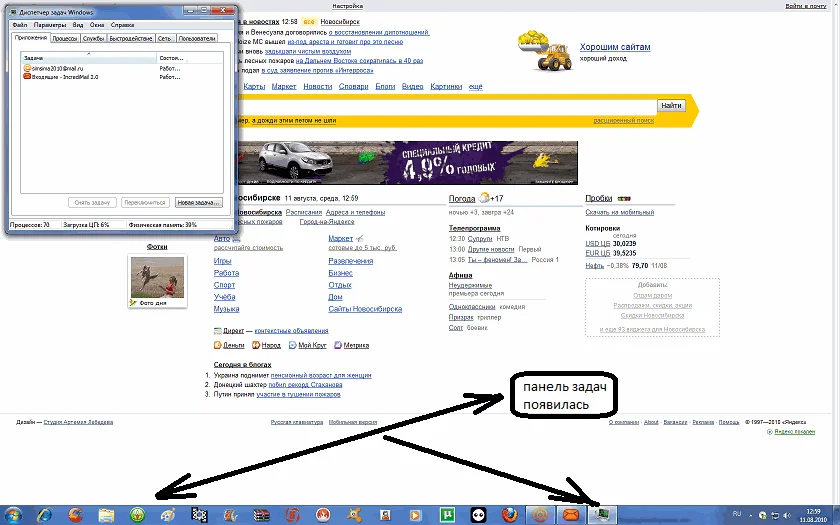Image resolution: width=840 pixels, height=525 pixels.
Task: Click the Paint palette icon on taskbar
Action: (x=168, y=515)
